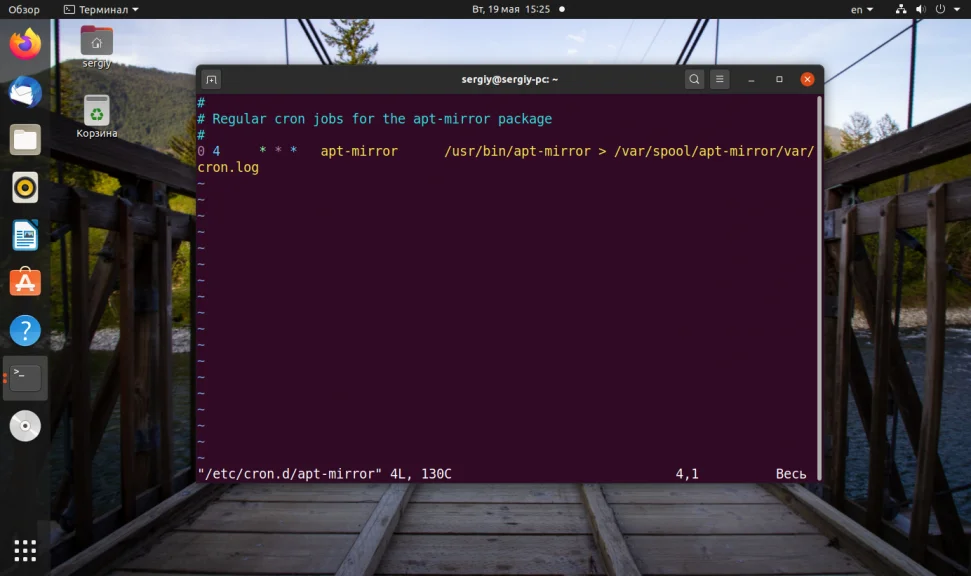Minimize the terminal window
Viewport: 971px width, 576px height.
coord(751,79)
